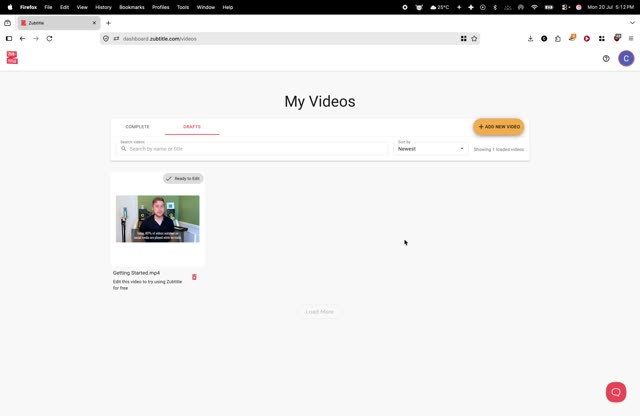Viewport: 640px width, 416px height.
Task: Click the Ready to Edit badge
Action: point(183,178)
